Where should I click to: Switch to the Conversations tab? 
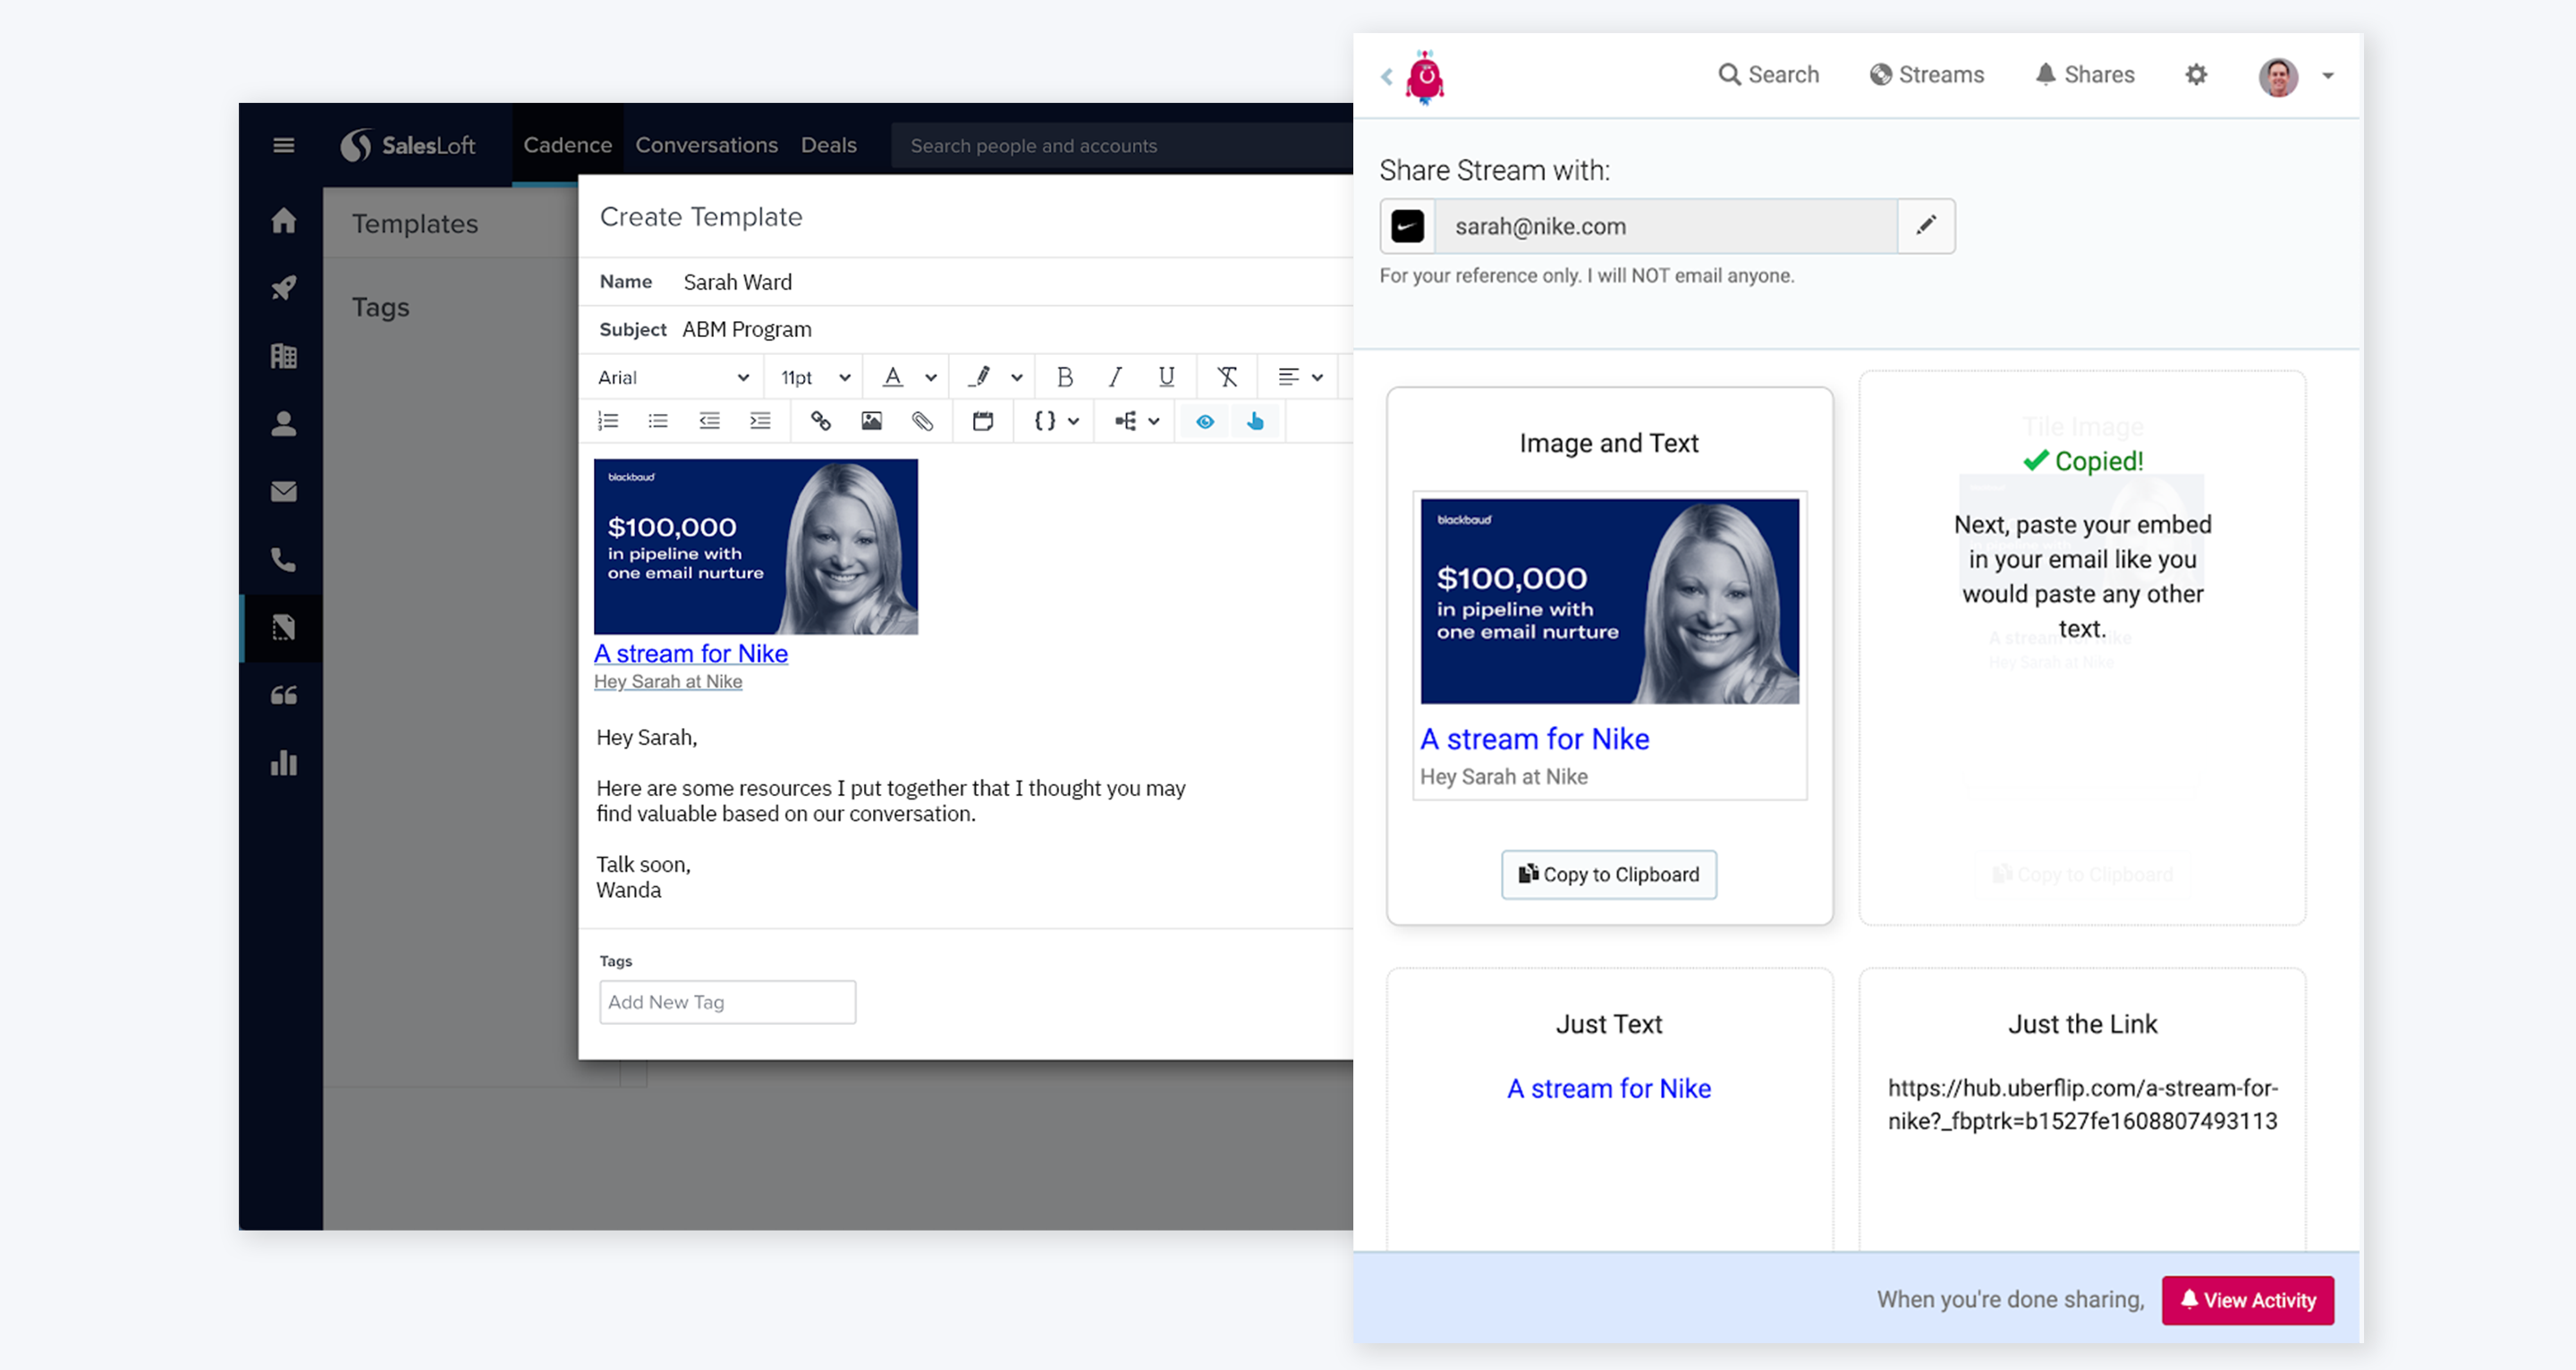coord(706,145)
